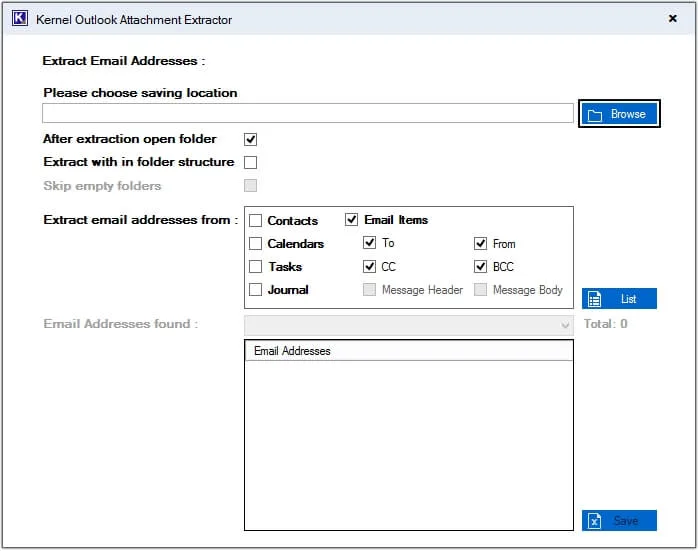The width and height of the screenshot is (699, 551).
Task: Click the Email Addresses column header
Action: 409,351
